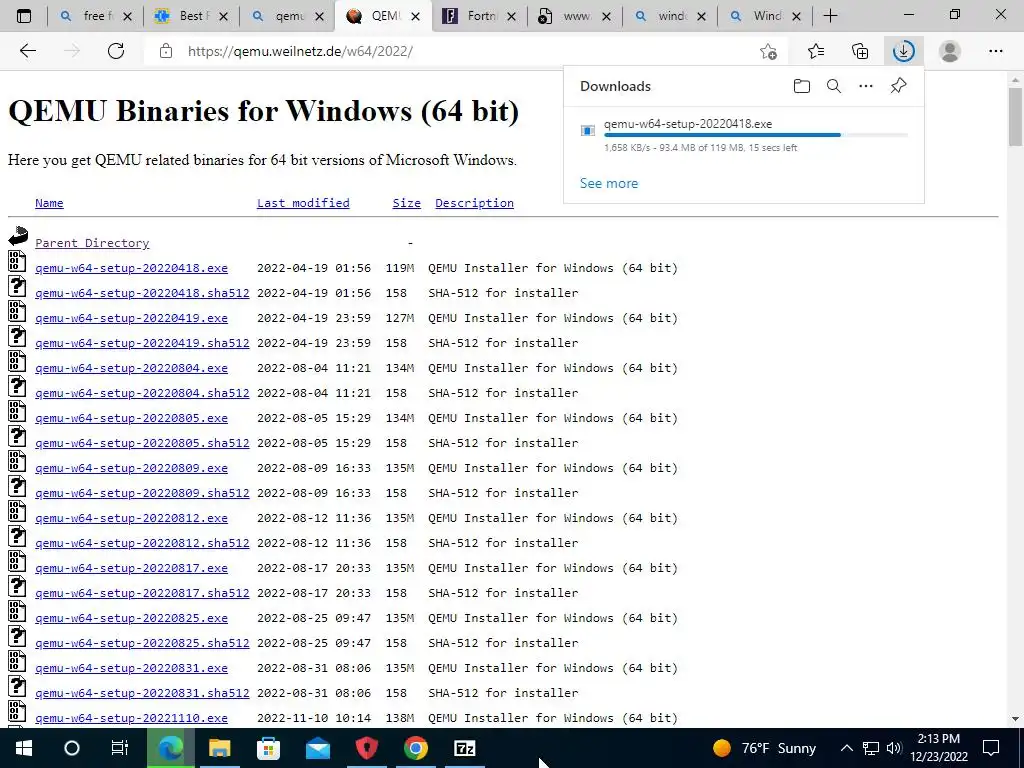
Task: Download qemu-w64-setup-20220831.exe
Action: pyautogui.click(x=131, y=668)
